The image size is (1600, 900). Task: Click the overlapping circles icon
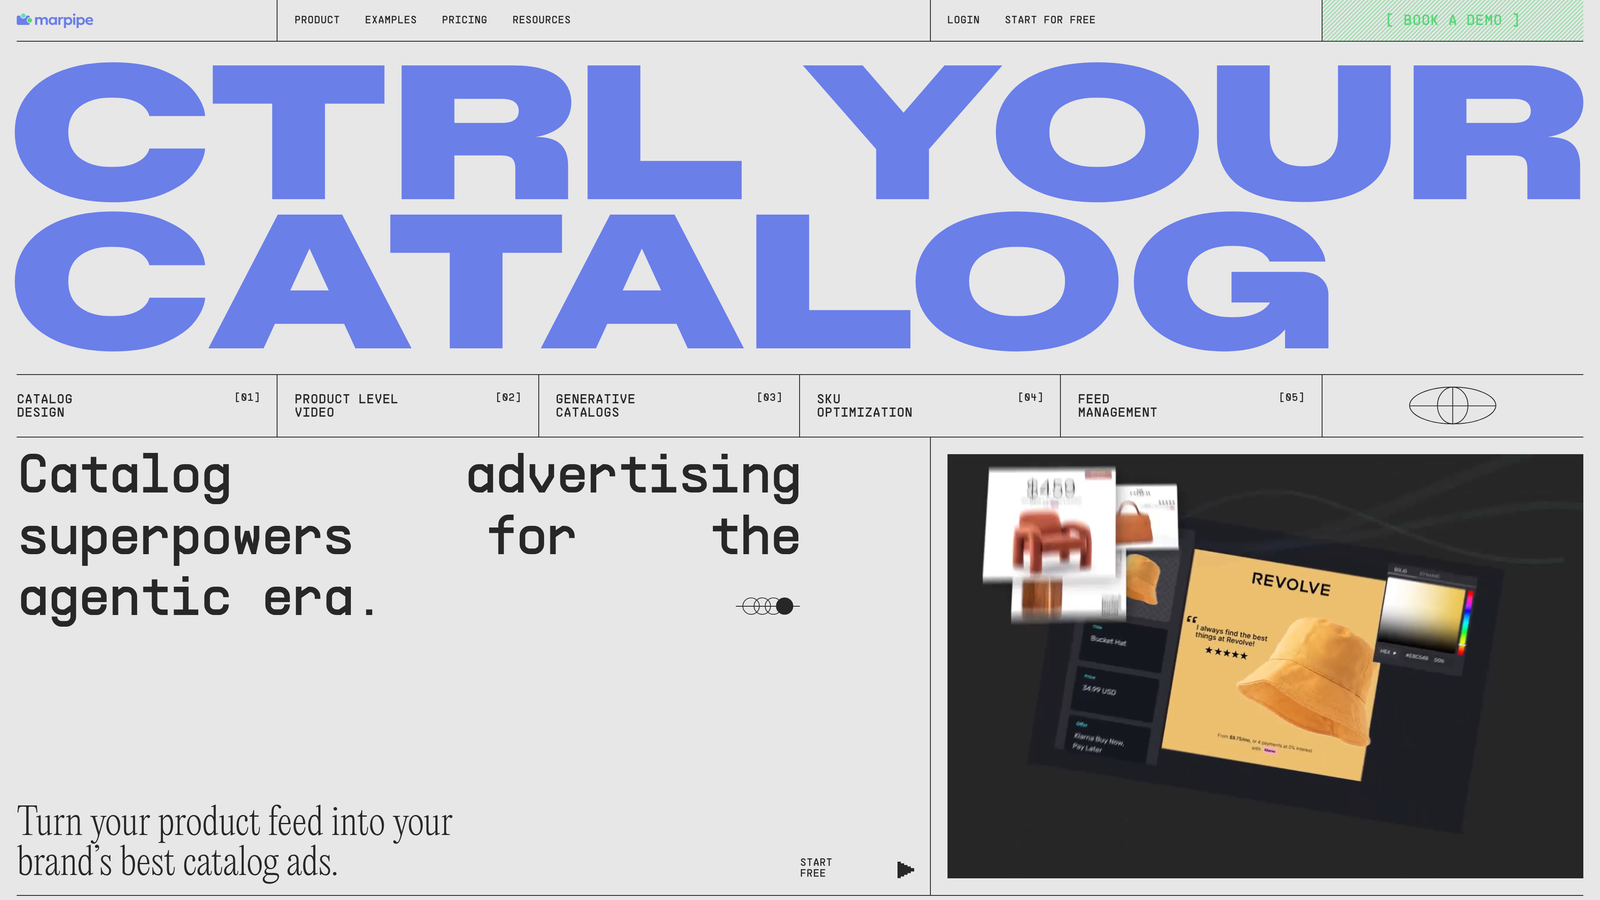[x=768, y=606]
